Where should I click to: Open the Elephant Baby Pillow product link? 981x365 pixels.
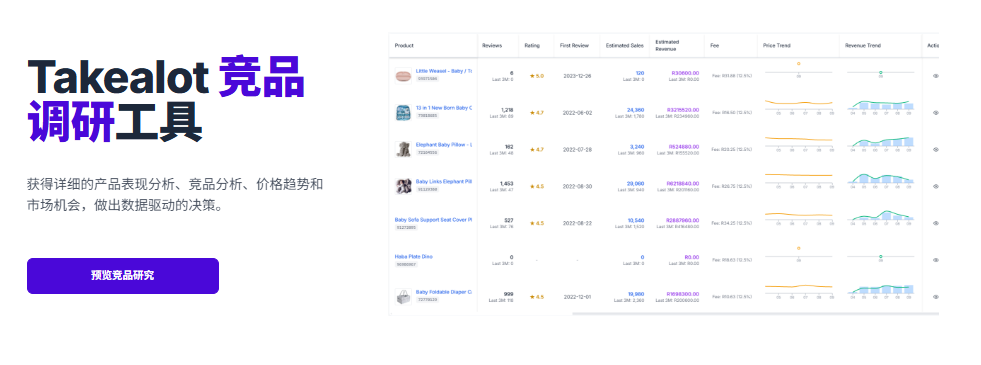(444, 145)
